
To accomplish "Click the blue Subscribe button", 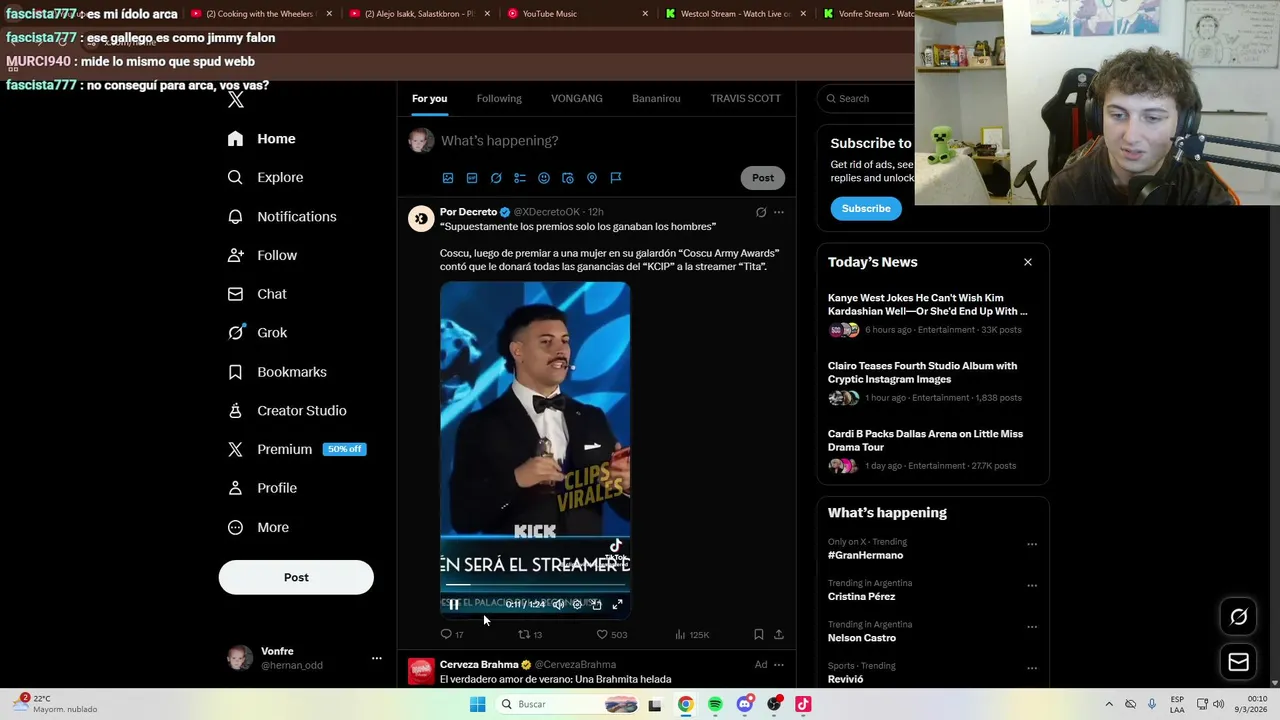I will tap(866, 208).
